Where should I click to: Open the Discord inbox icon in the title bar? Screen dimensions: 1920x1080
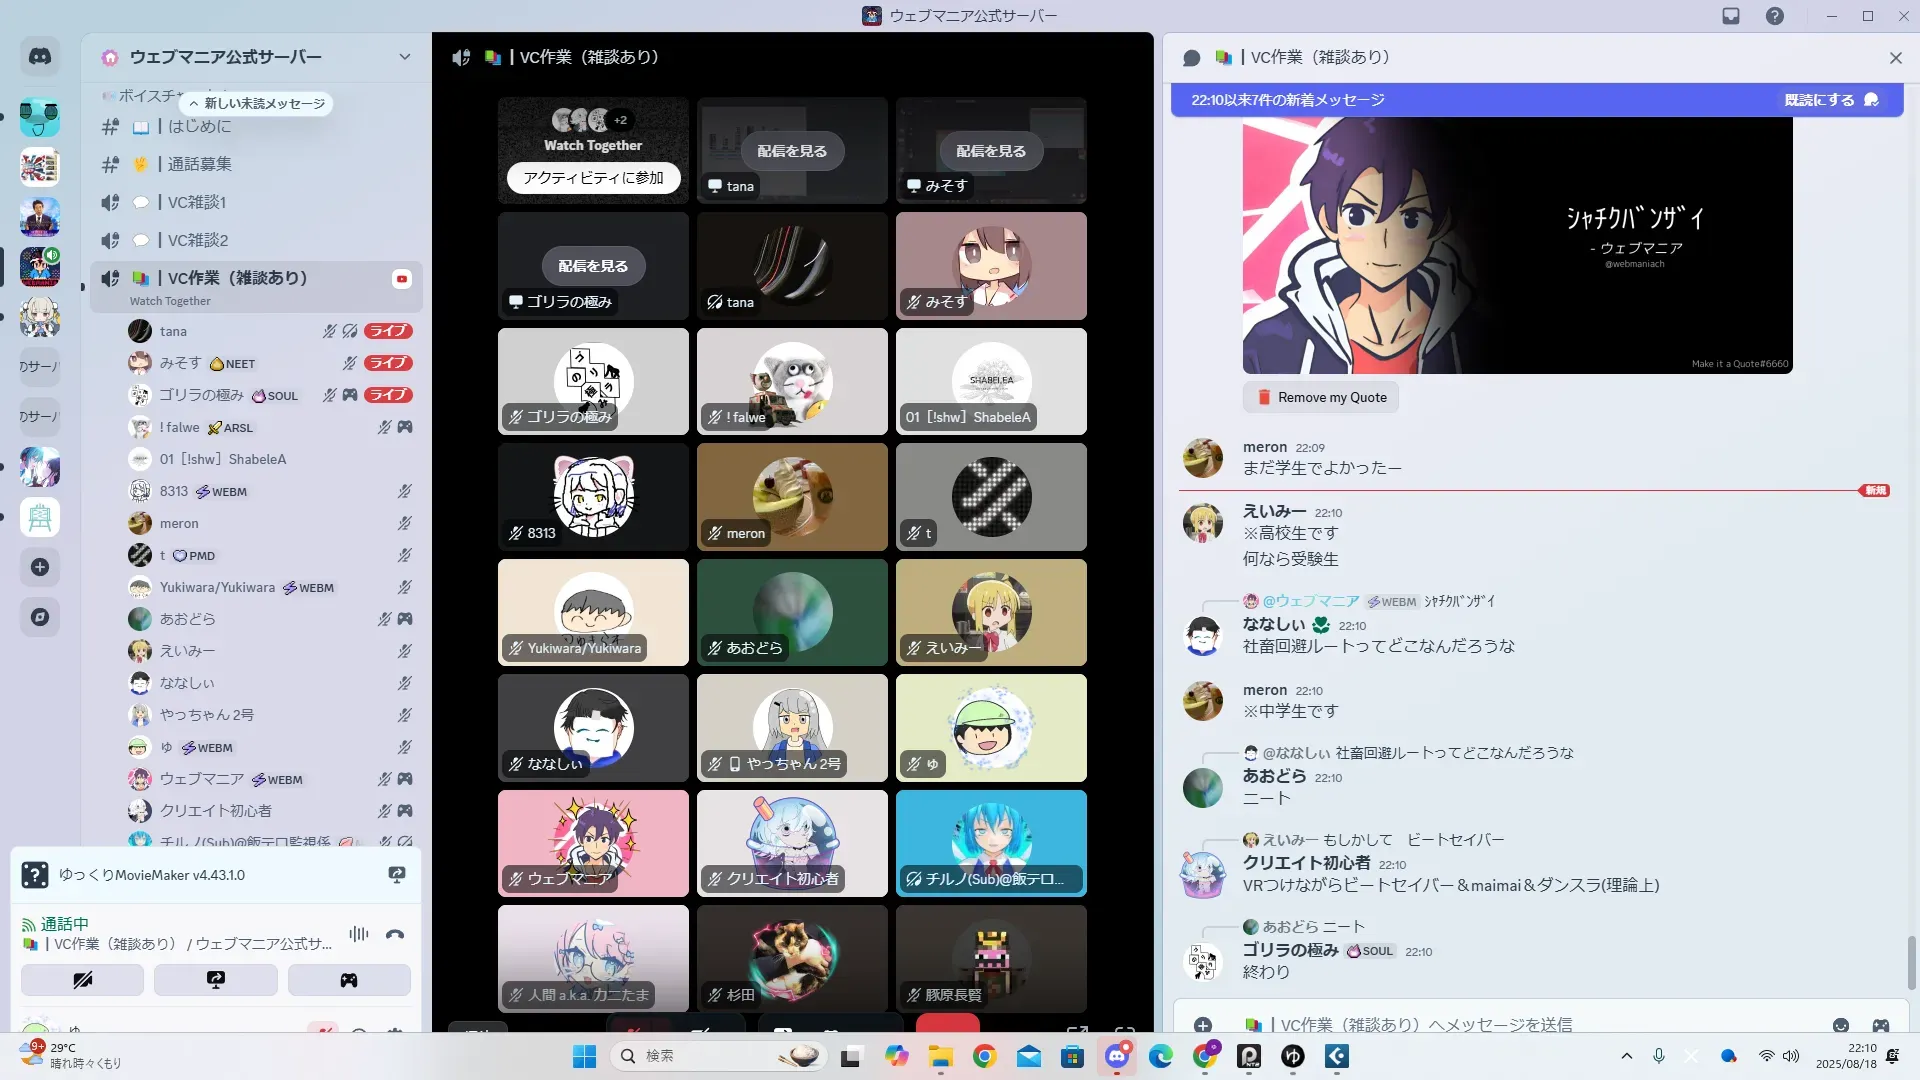click(1731, 16)
